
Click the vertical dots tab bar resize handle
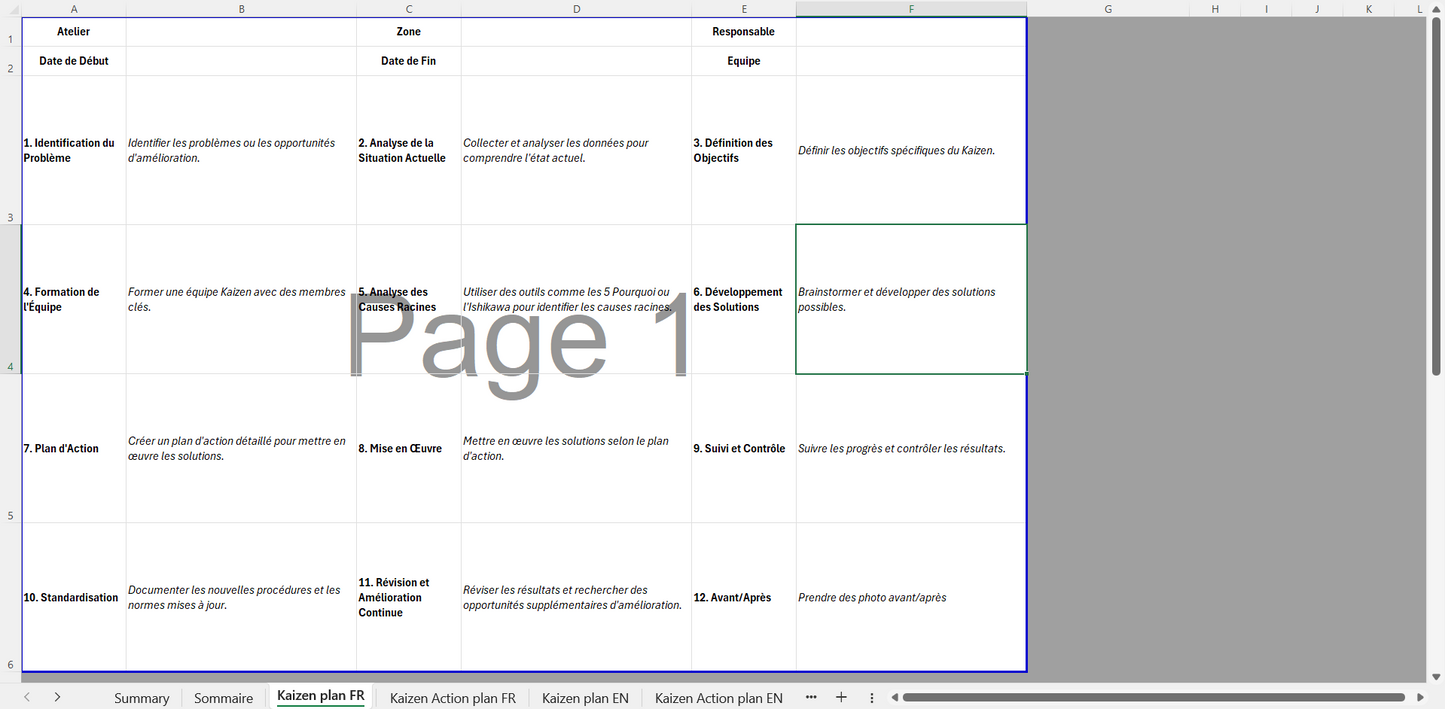(872, 697)
